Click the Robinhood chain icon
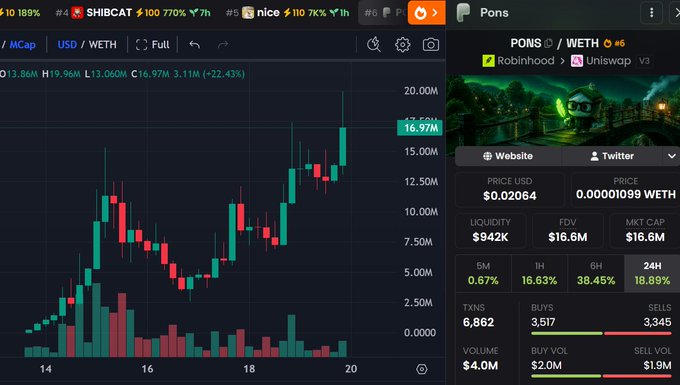The image size is (680, 385). pos(488,61)
